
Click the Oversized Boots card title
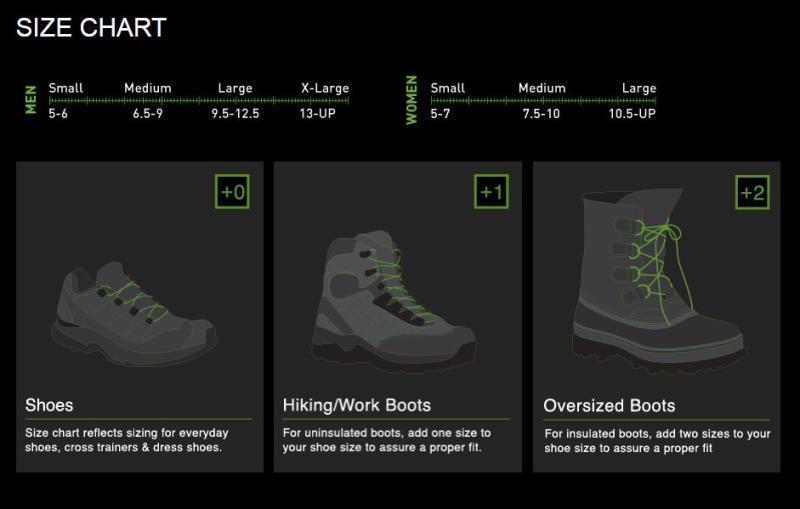coord(609,405)
